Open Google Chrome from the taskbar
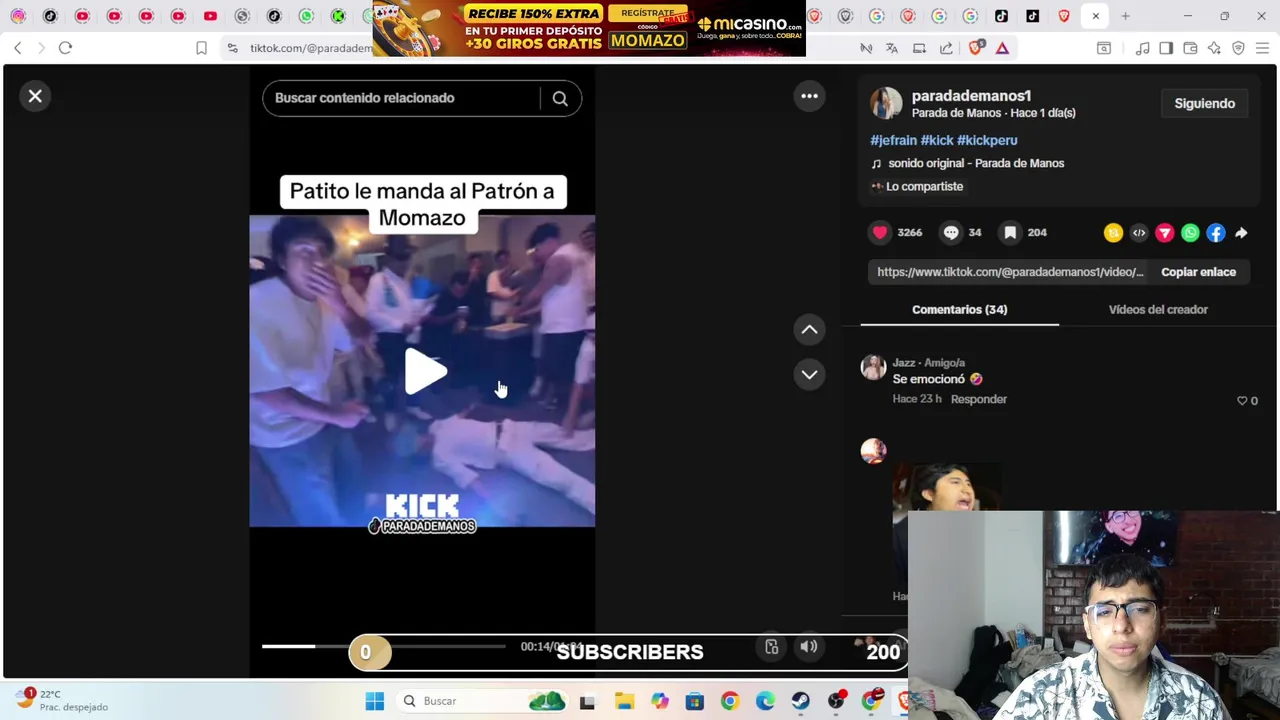Screen dimensions: 1280x720 729,701
